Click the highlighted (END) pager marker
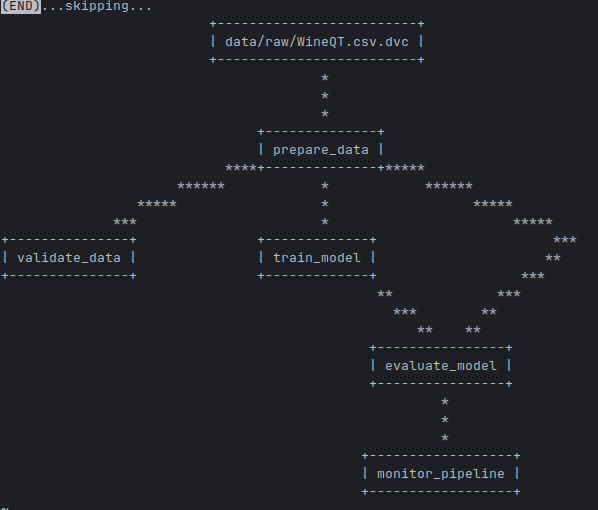Screen dimensions: 598x510 [21, 6]
